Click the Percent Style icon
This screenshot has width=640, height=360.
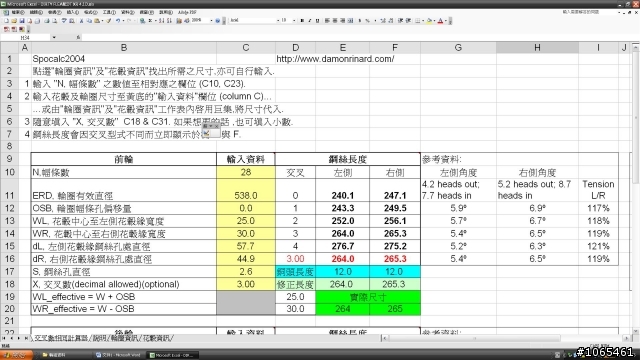click(367, 20)
